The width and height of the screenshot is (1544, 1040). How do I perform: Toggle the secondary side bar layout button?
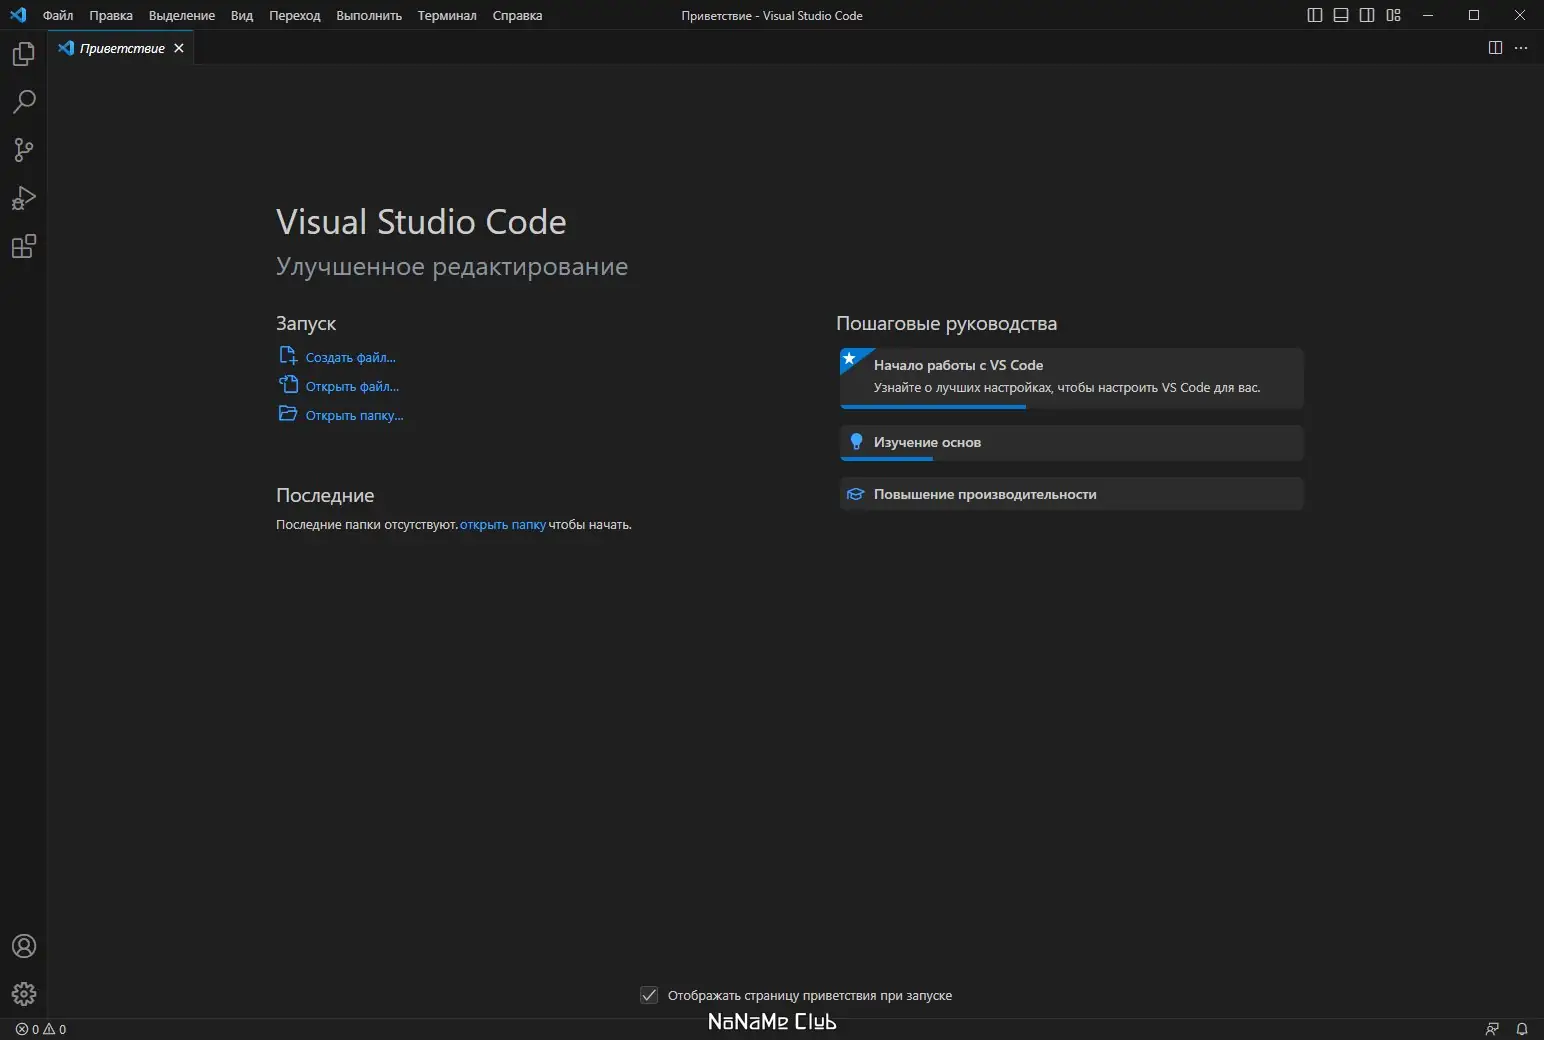(x=1367, y=15)
